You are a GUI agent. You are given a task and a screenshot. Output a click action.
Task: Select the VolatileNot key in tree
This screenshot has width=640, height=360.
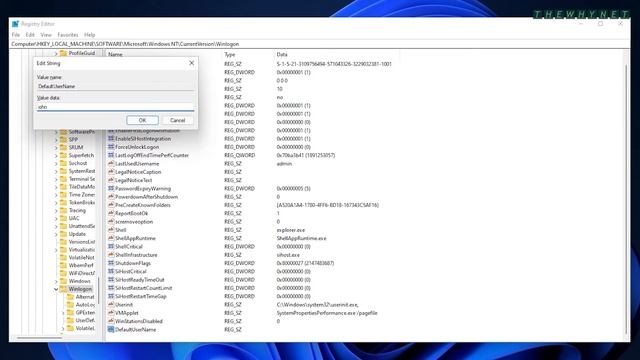pos(82,258)
